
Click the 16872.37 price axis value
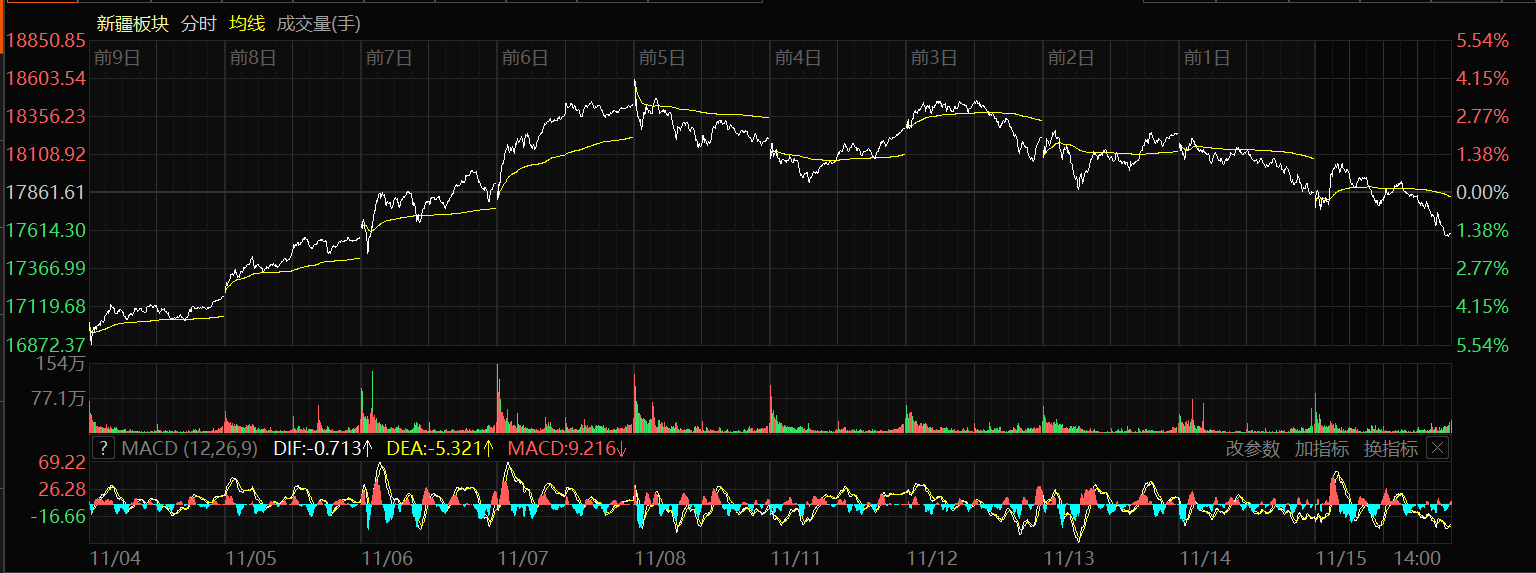pyautogui.click(x=46, y=344)
